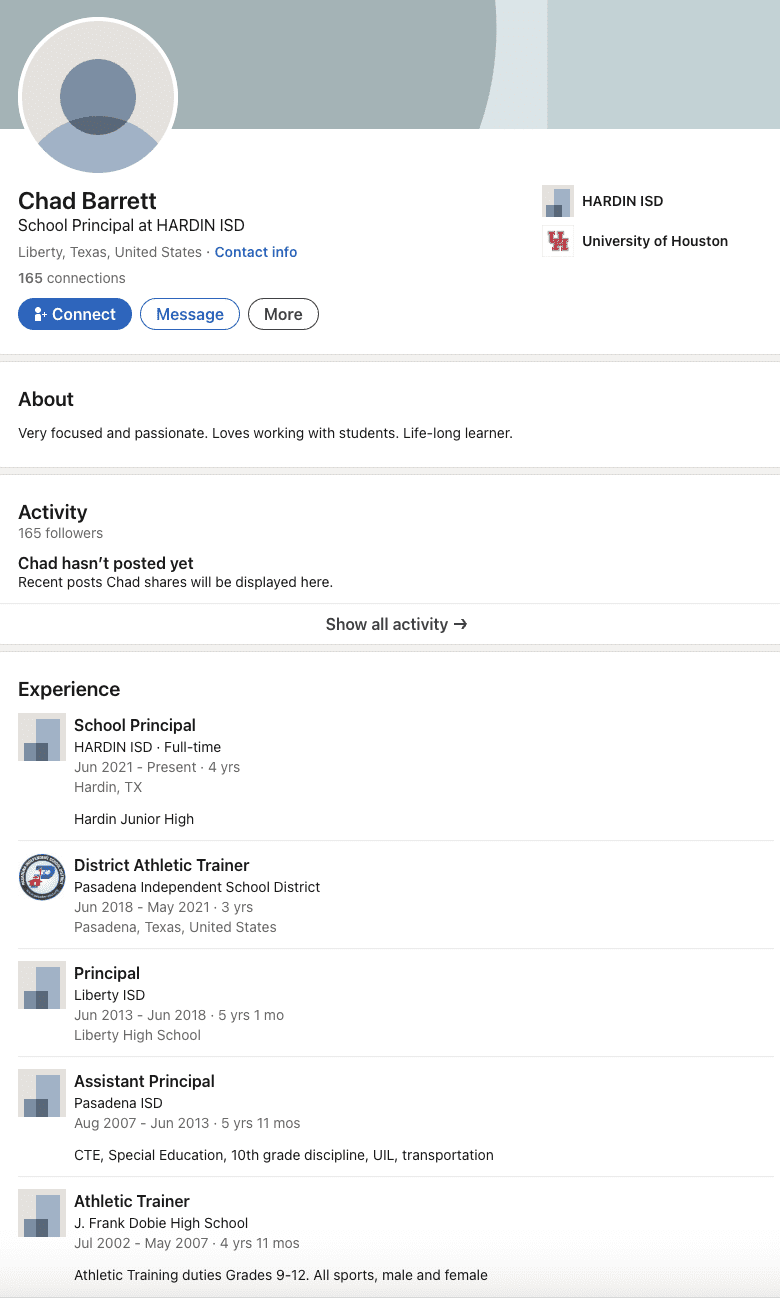Open the Athletic Trainer position title

132,1201
